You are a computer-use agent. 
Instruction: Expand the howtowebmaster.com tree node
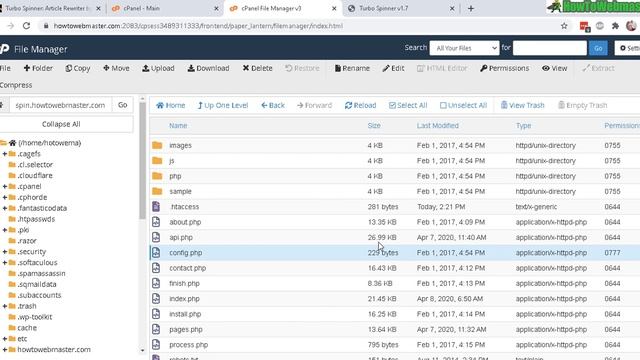click(x=4, y=350)
